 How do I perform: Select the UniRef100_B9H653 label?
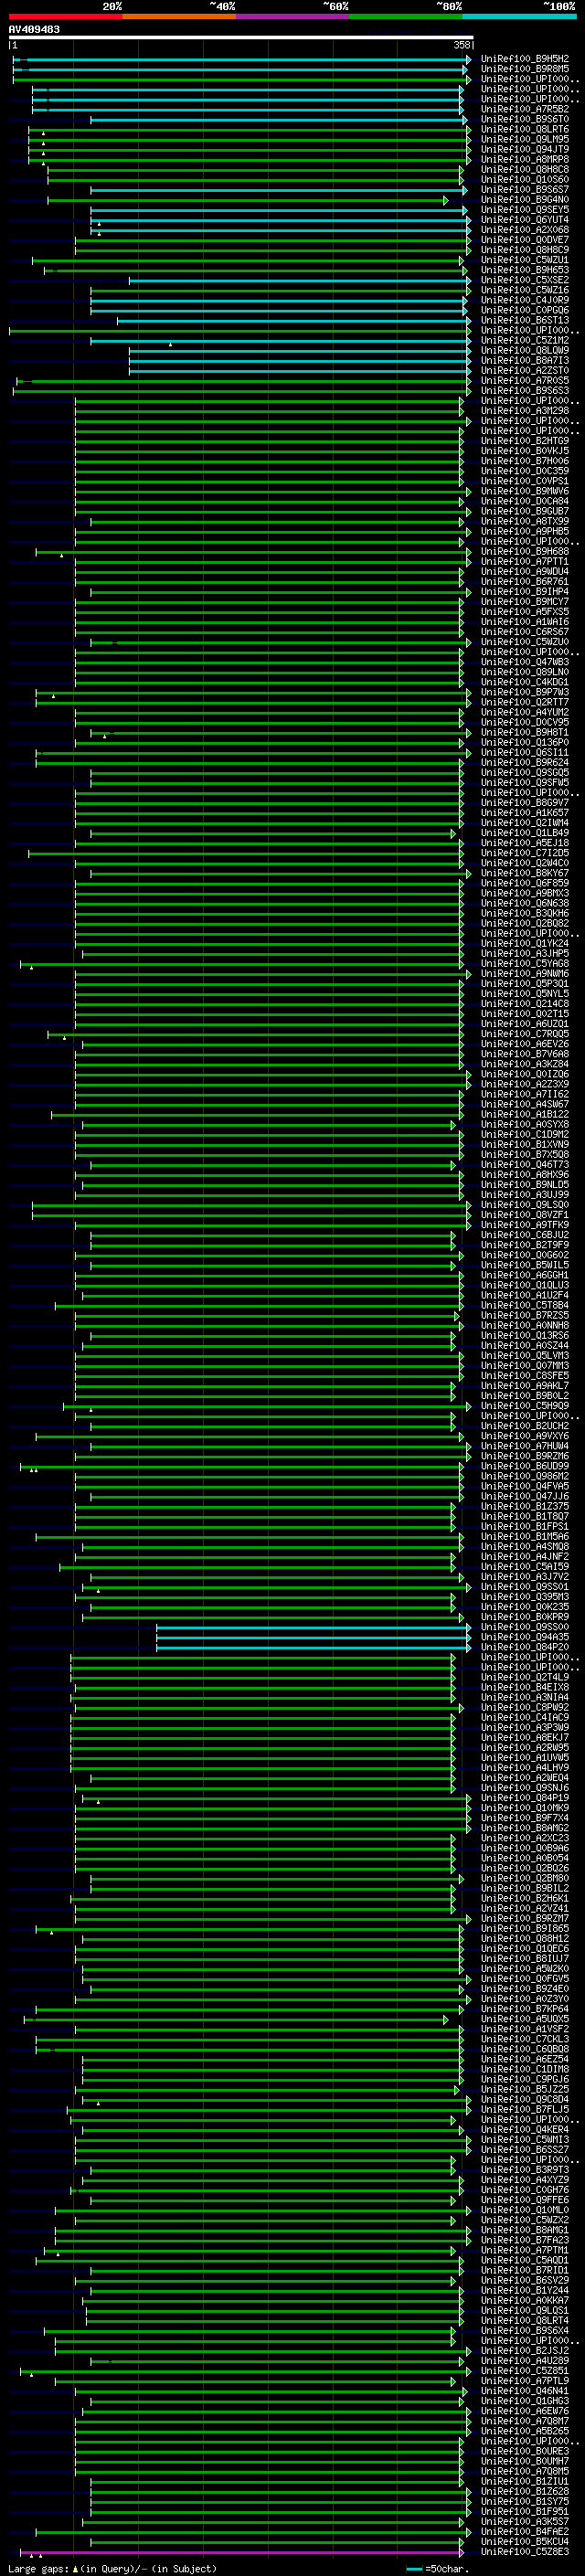point(525,270)
